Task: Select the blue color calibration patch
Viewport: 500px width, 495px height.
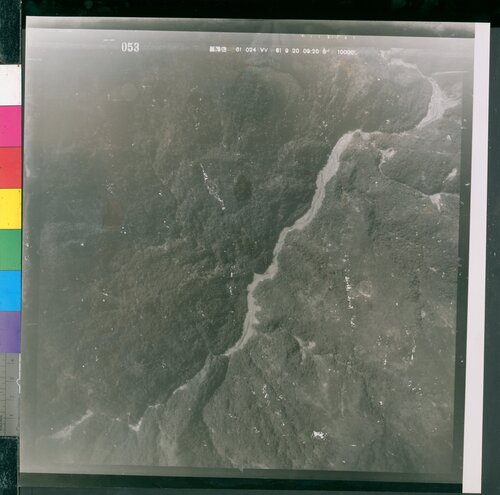Action: pos(10,291)
